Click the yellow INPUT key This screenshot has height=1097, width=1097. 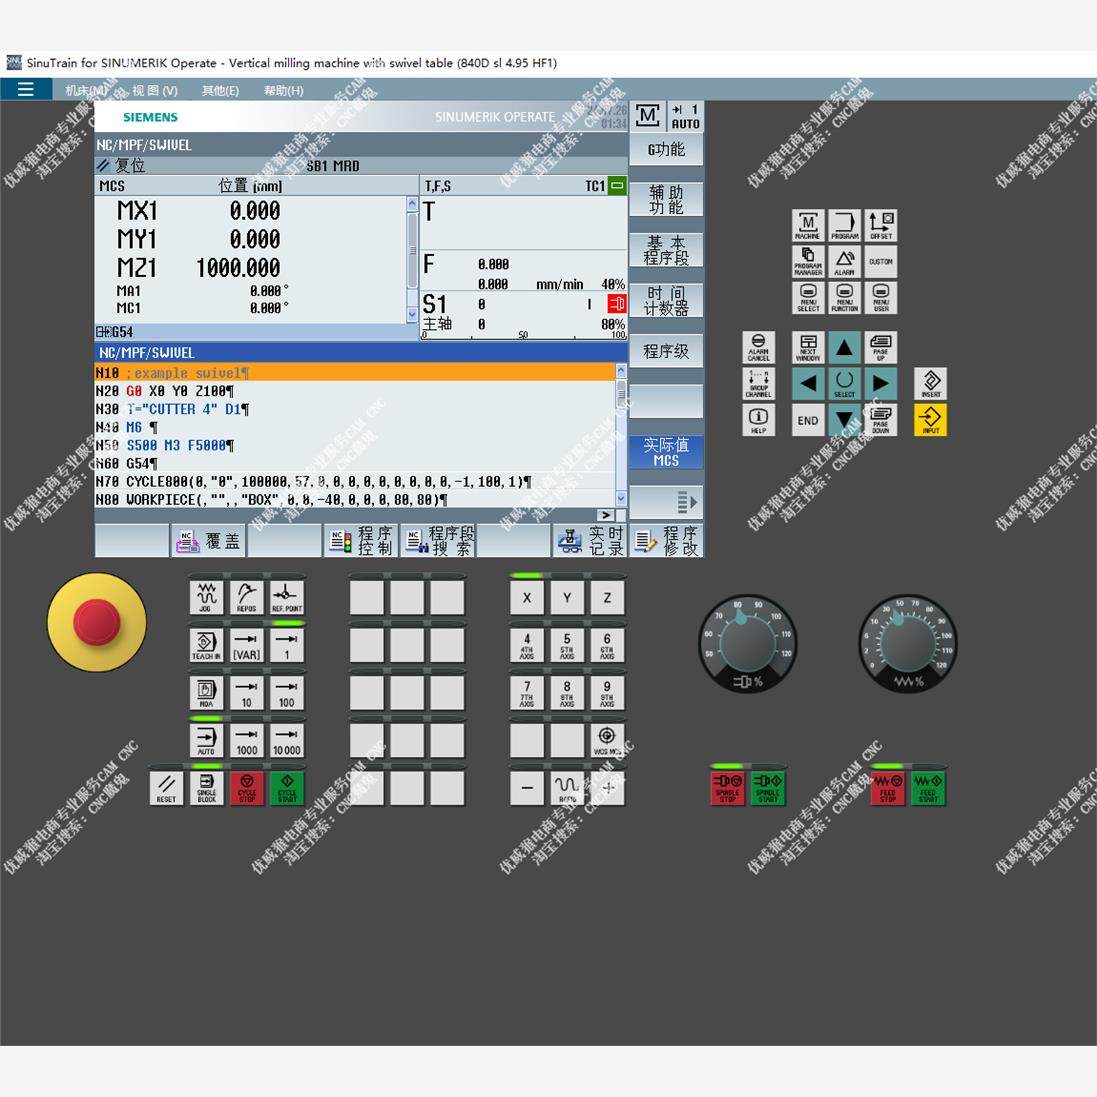(x=930, y=420)
